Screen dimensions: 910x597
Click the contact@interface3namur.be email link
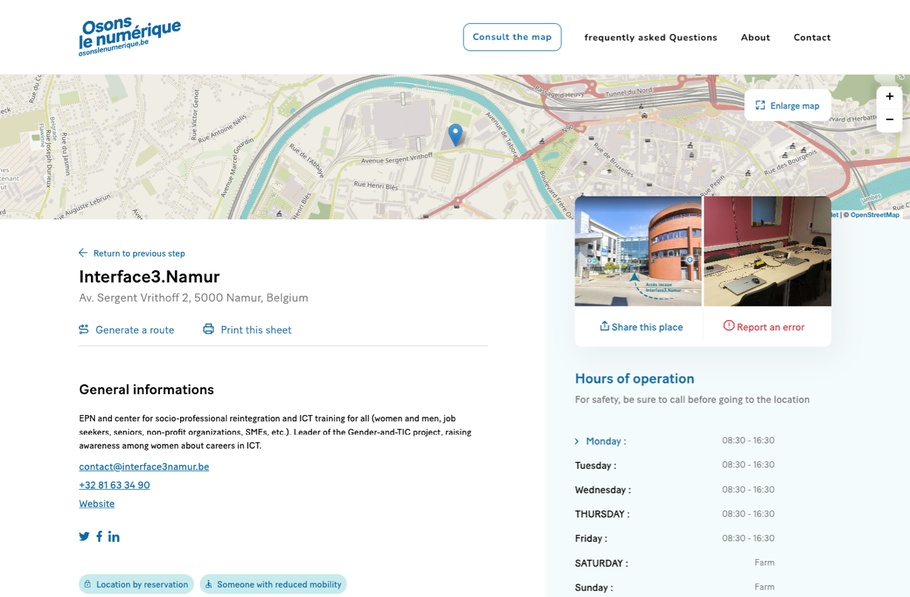[144, 467]
